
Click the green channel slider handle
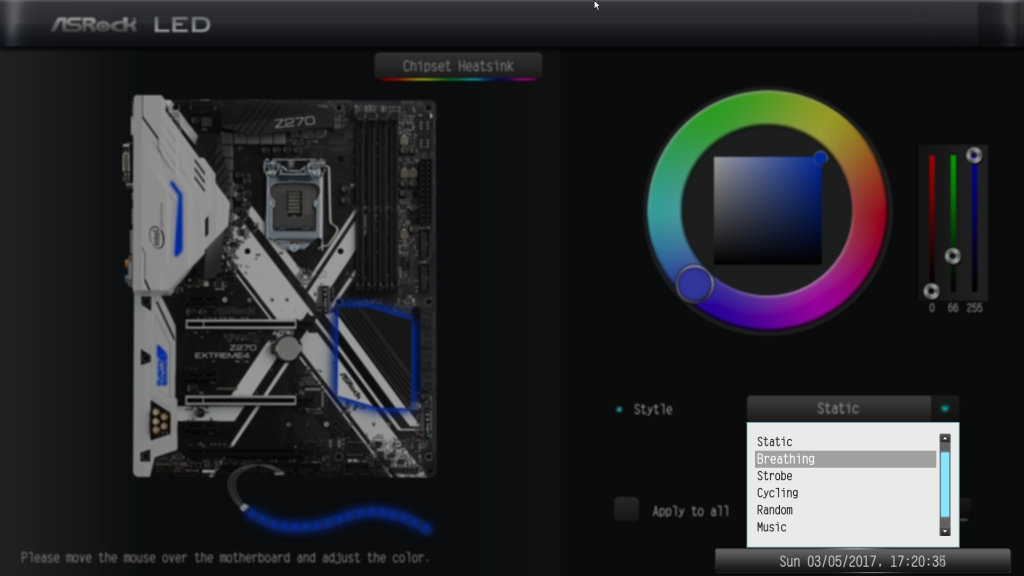[953, 256]
